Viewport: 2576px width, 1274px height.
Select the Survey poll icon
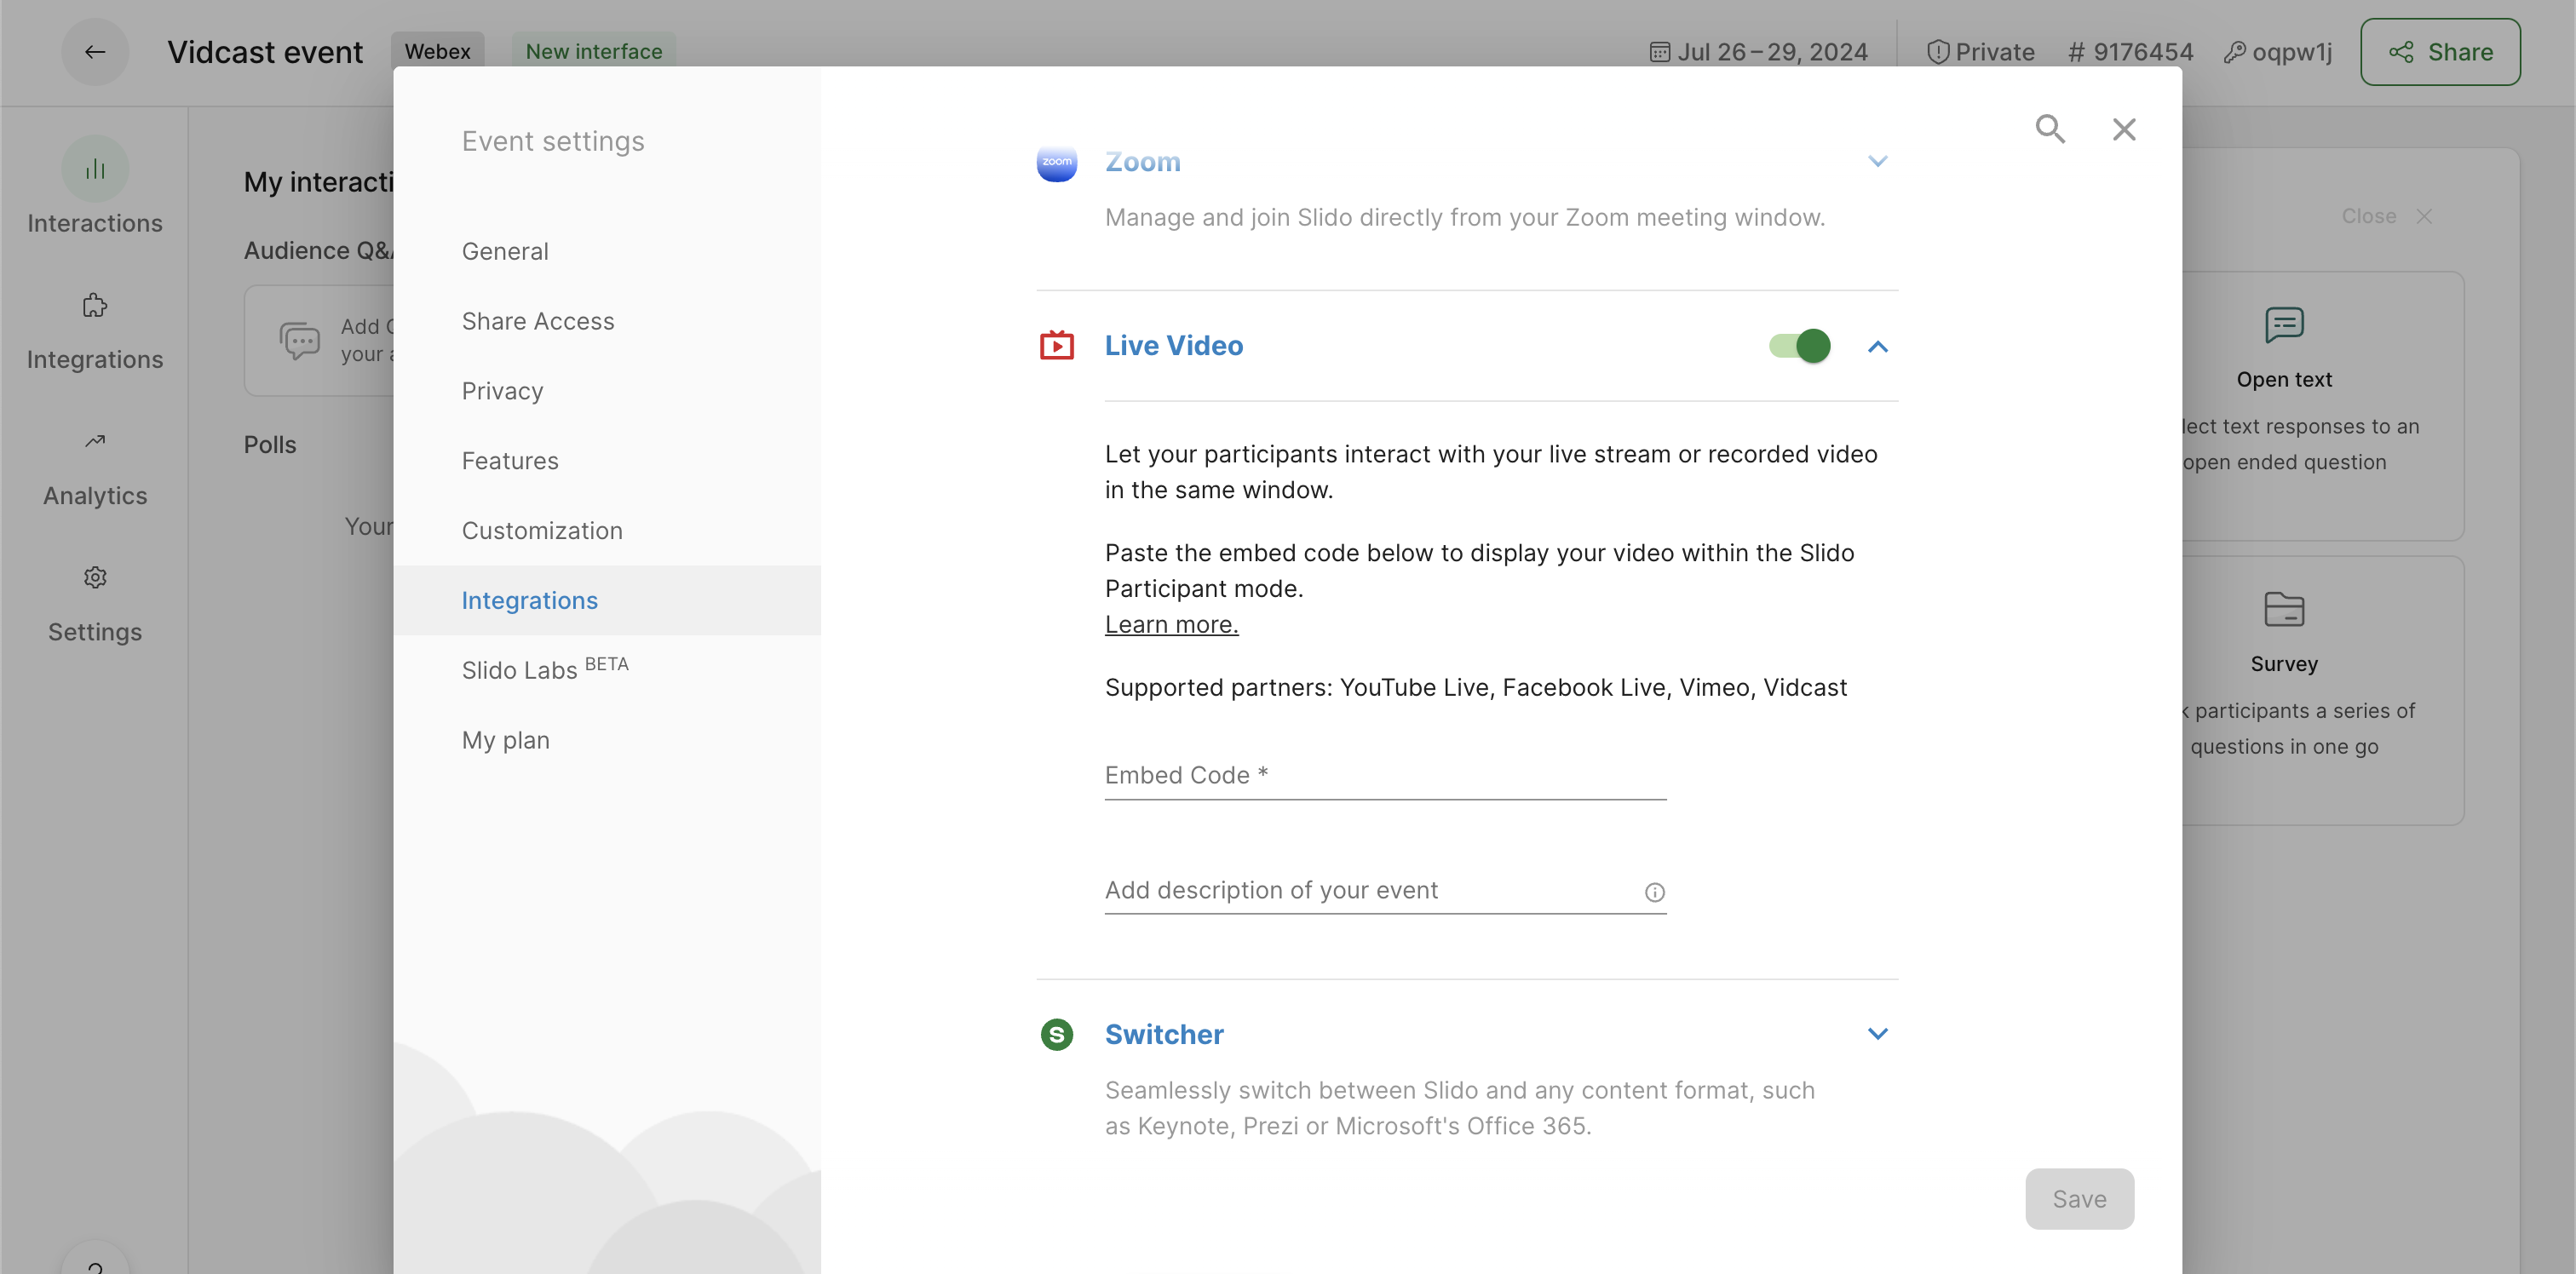[2284, 610]
